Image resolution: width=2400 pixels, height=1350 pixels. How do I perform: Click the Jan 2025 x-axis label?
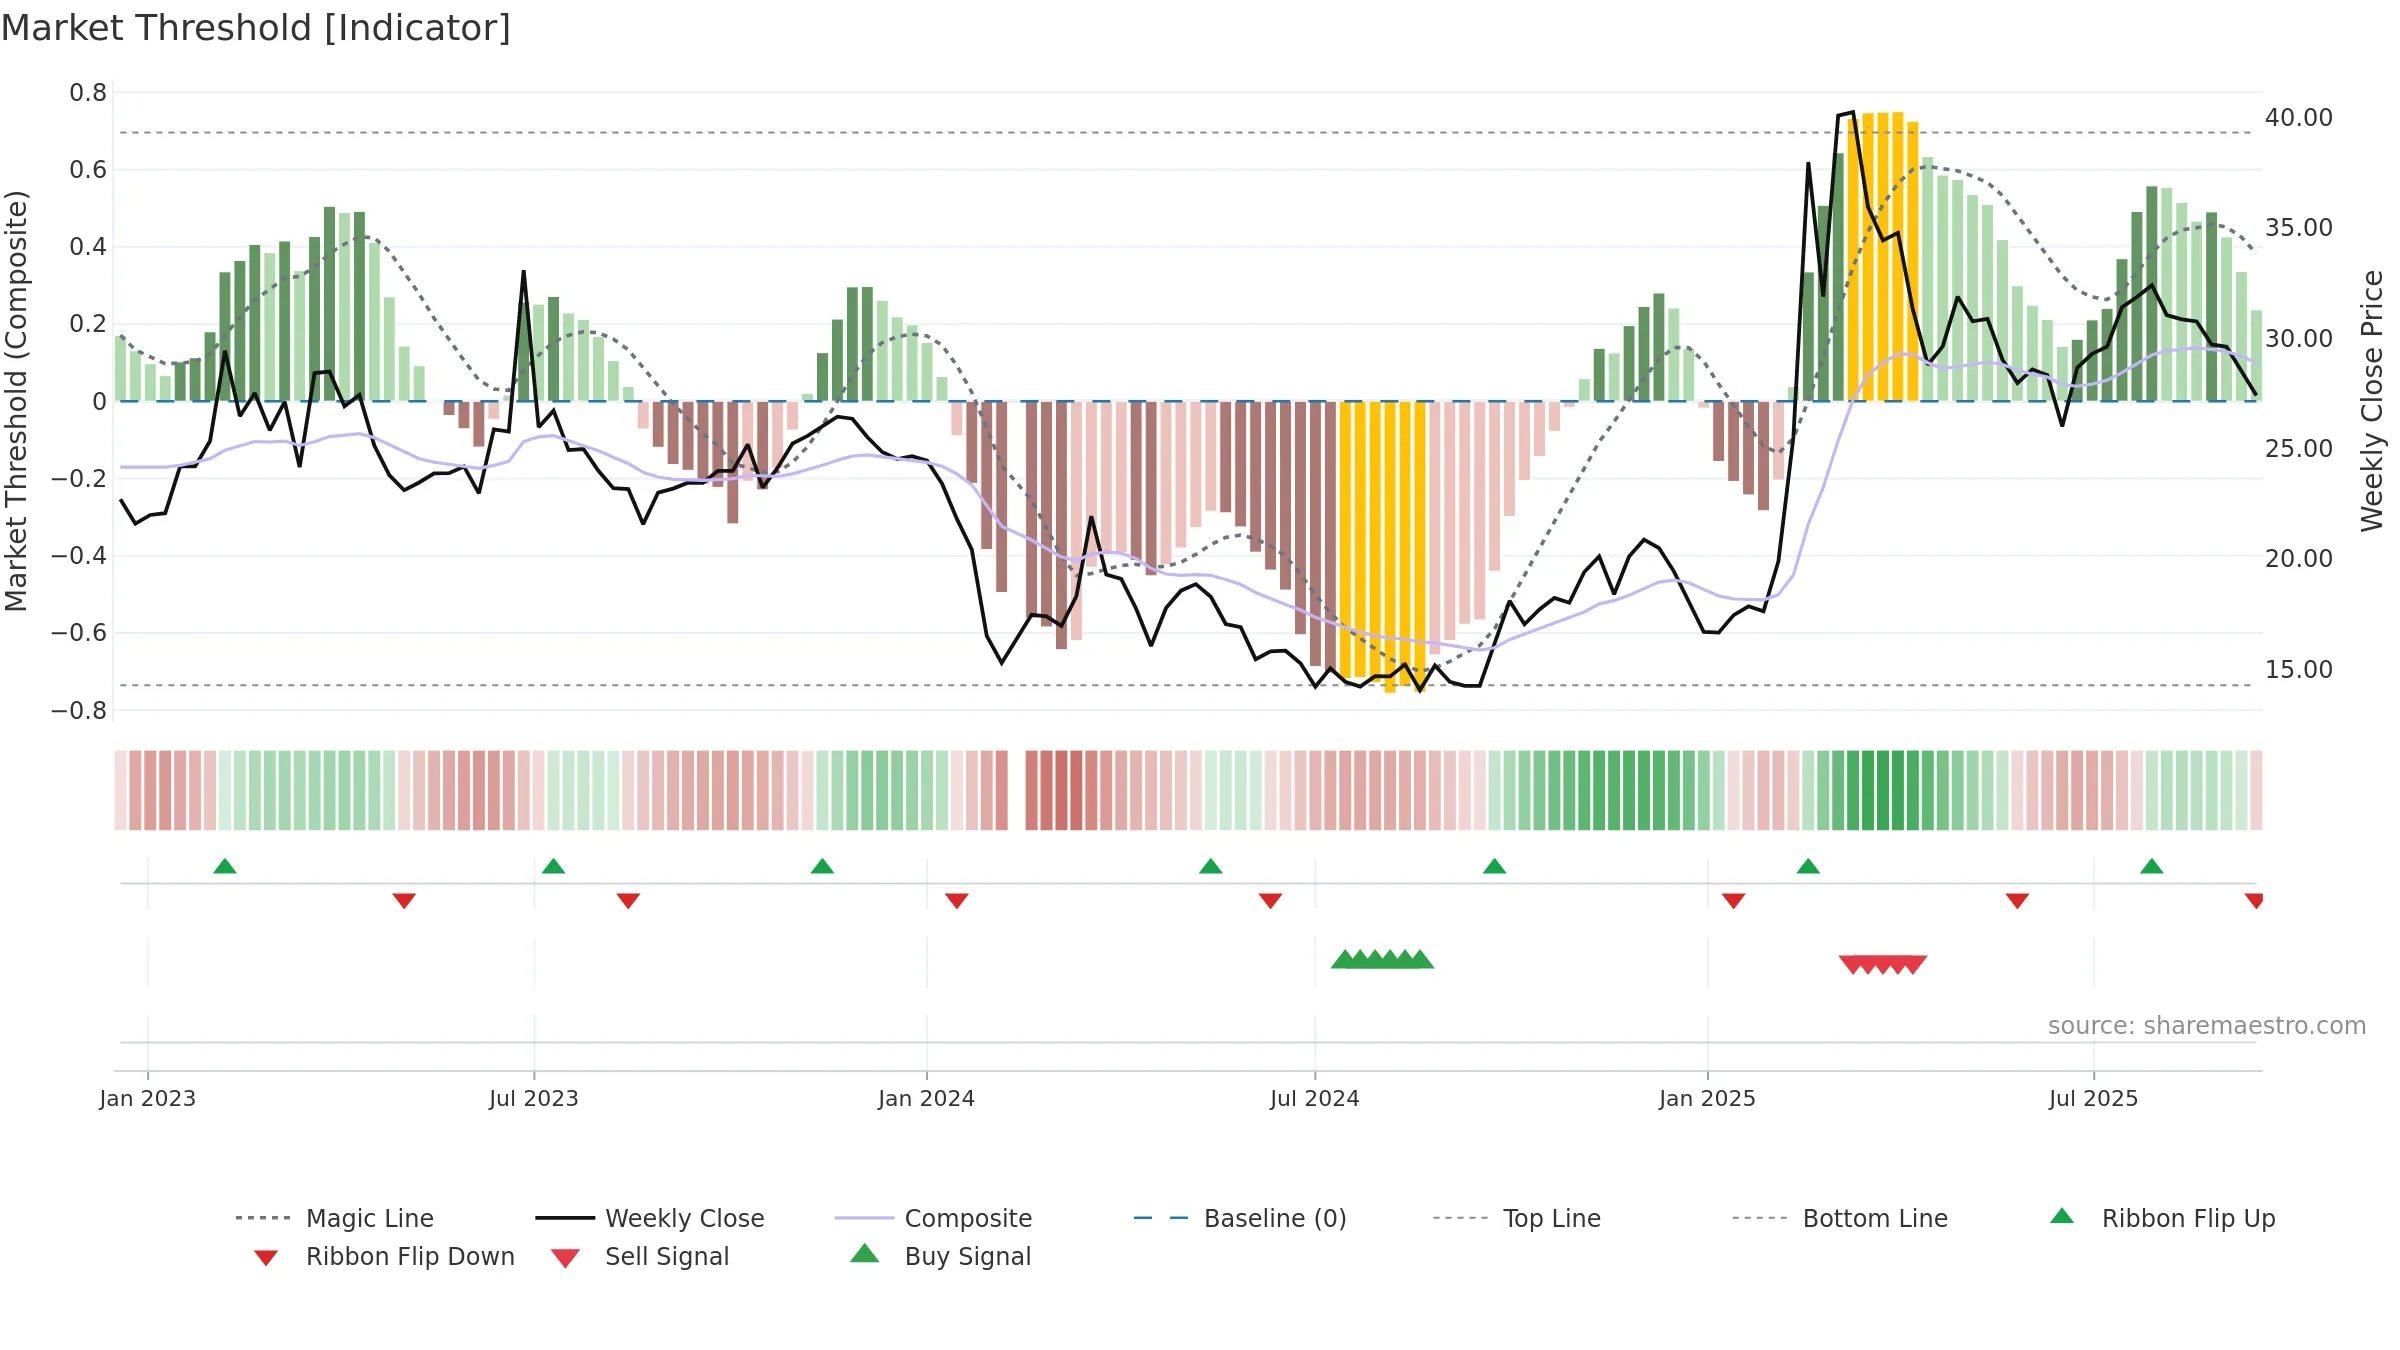[x=1708, y=1098]
